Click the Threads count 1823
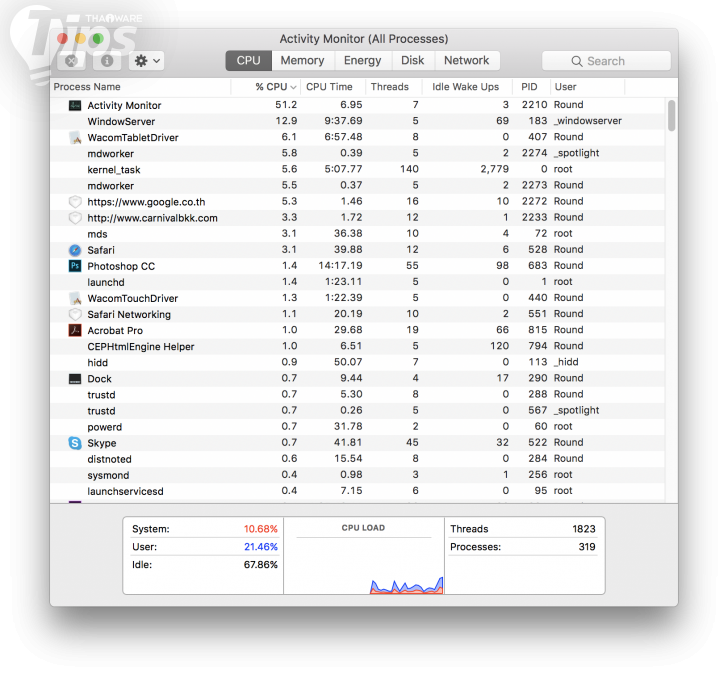Viewport: 728px width, 678px height. (x=584, y=529)
